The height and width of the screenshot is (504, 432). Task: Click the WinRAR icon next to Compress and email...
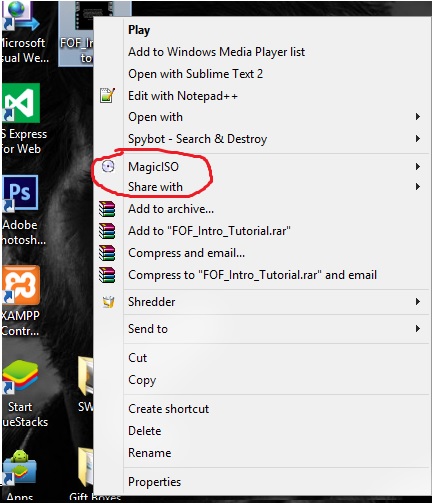click(x=107, y=253)
